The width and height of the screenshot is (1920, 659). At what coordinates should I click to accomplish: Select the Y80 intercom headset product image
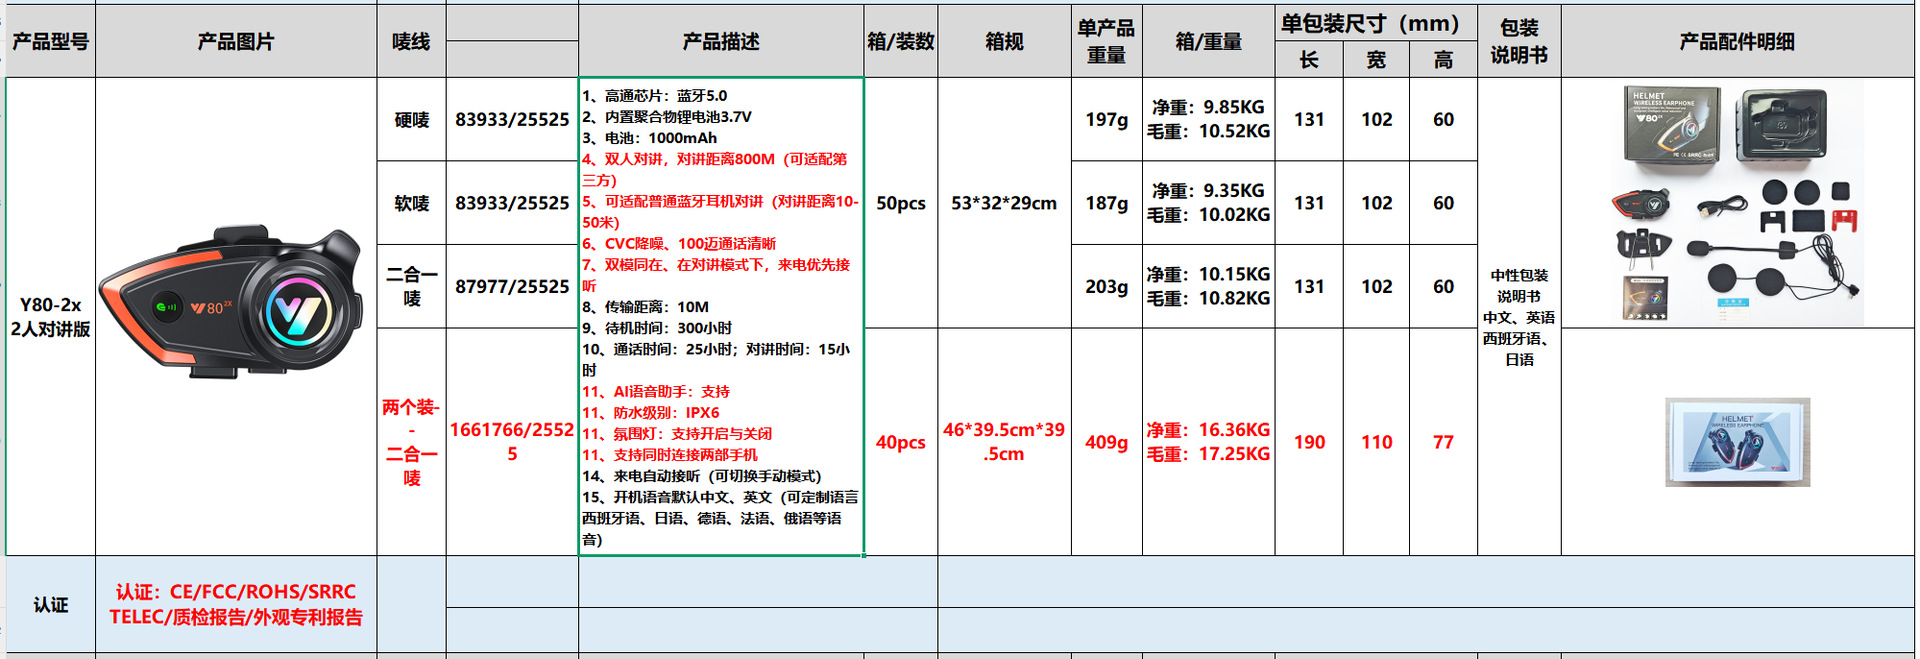232,303
